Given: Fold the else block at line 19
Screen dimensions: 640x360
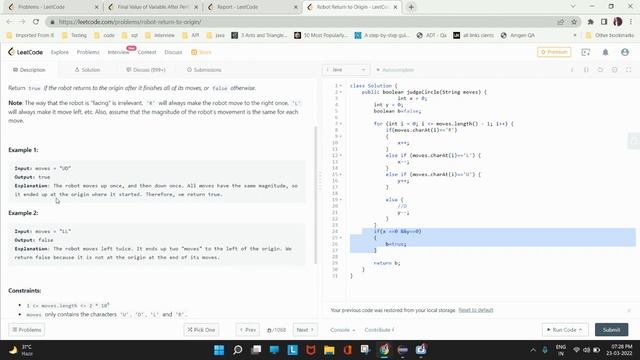Looking at the screenshot, I should pos(341,200).
